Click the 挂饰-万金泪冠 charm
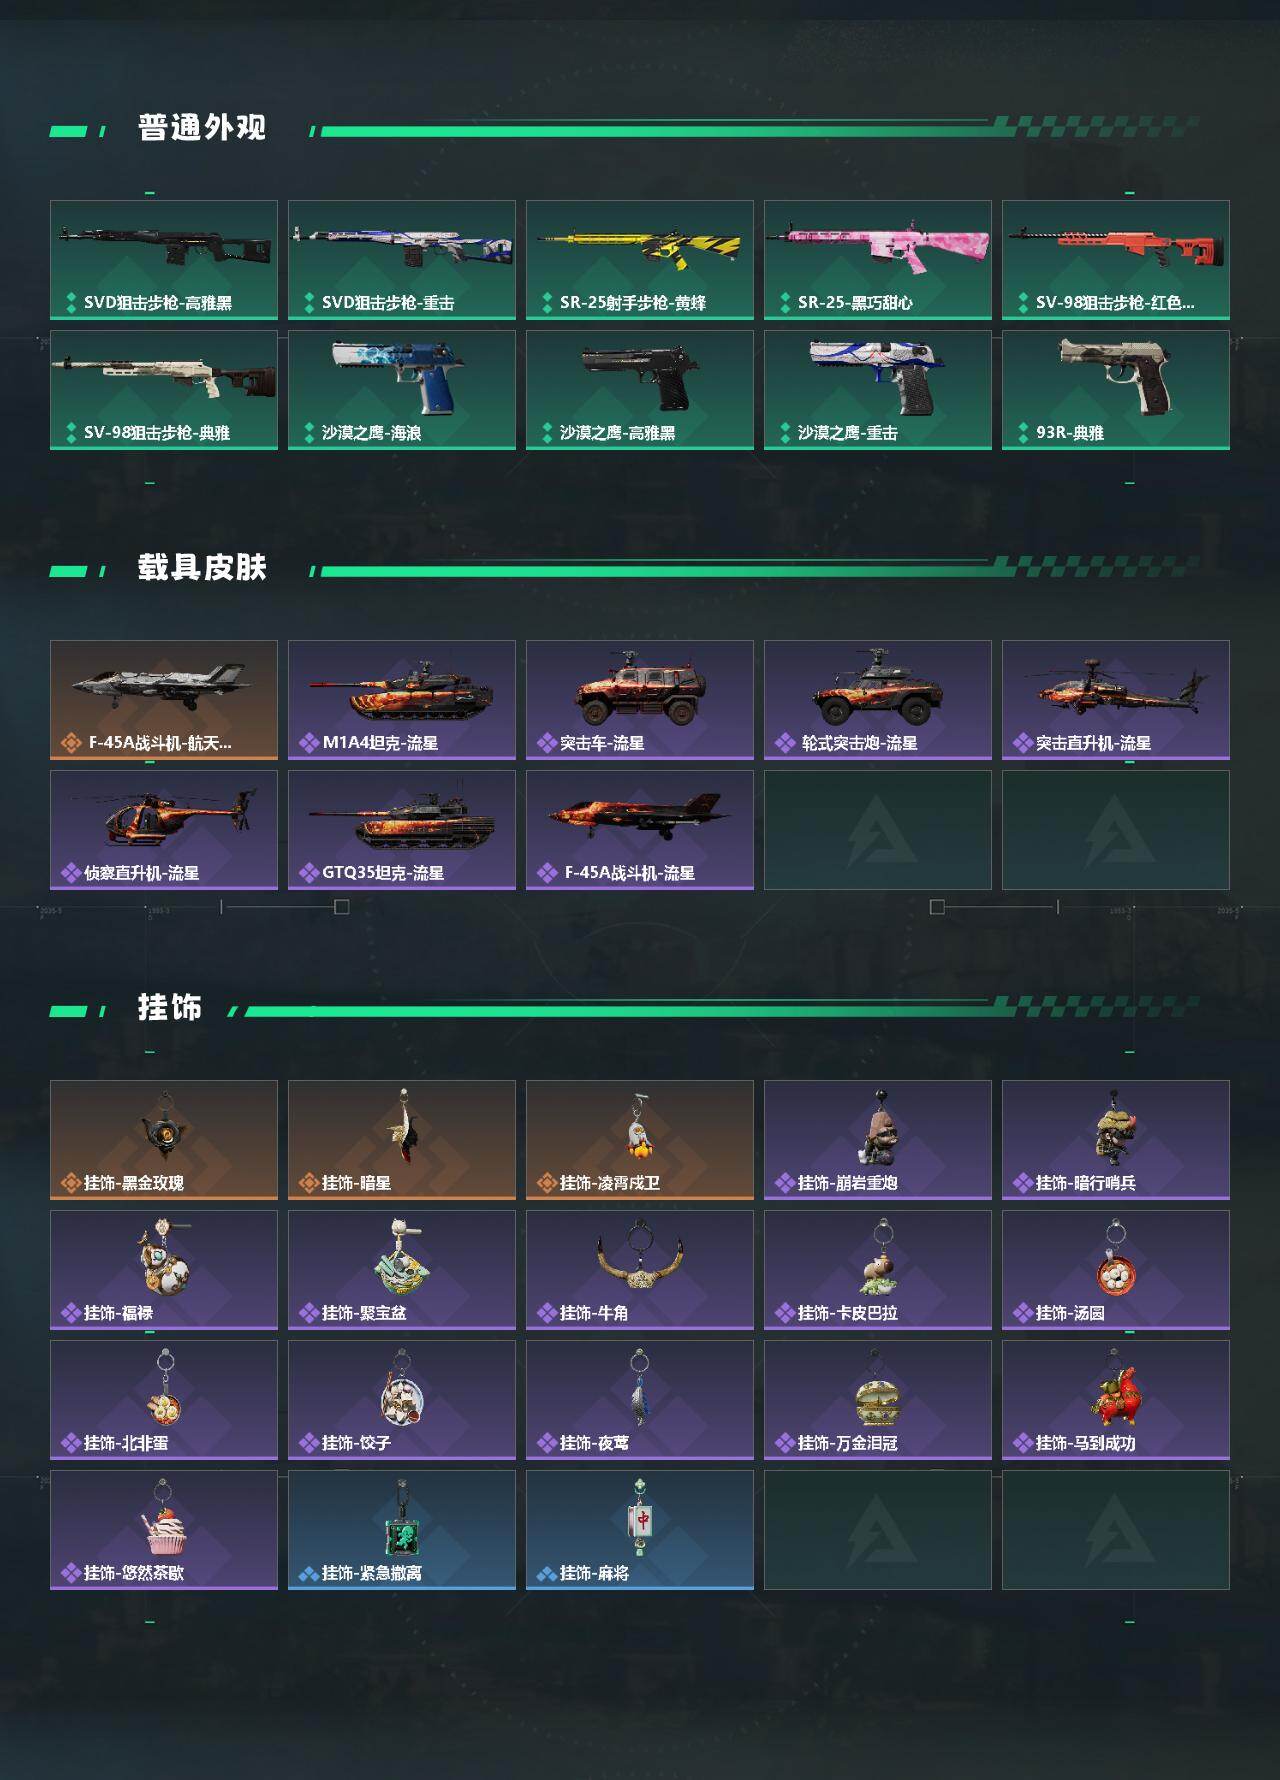The height and width of the screenshot is (1780, 1280). (878, 1400)
